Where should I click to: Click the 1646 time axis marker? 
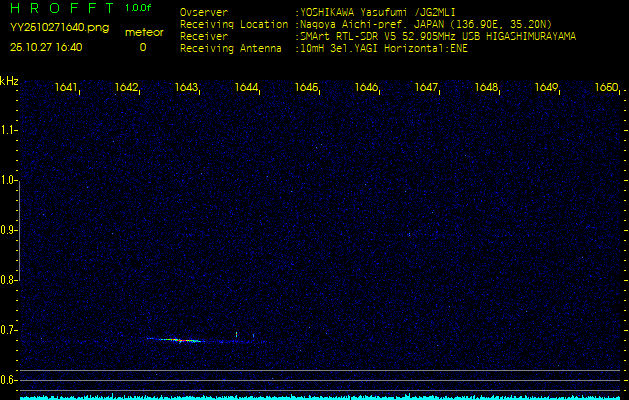366,87
